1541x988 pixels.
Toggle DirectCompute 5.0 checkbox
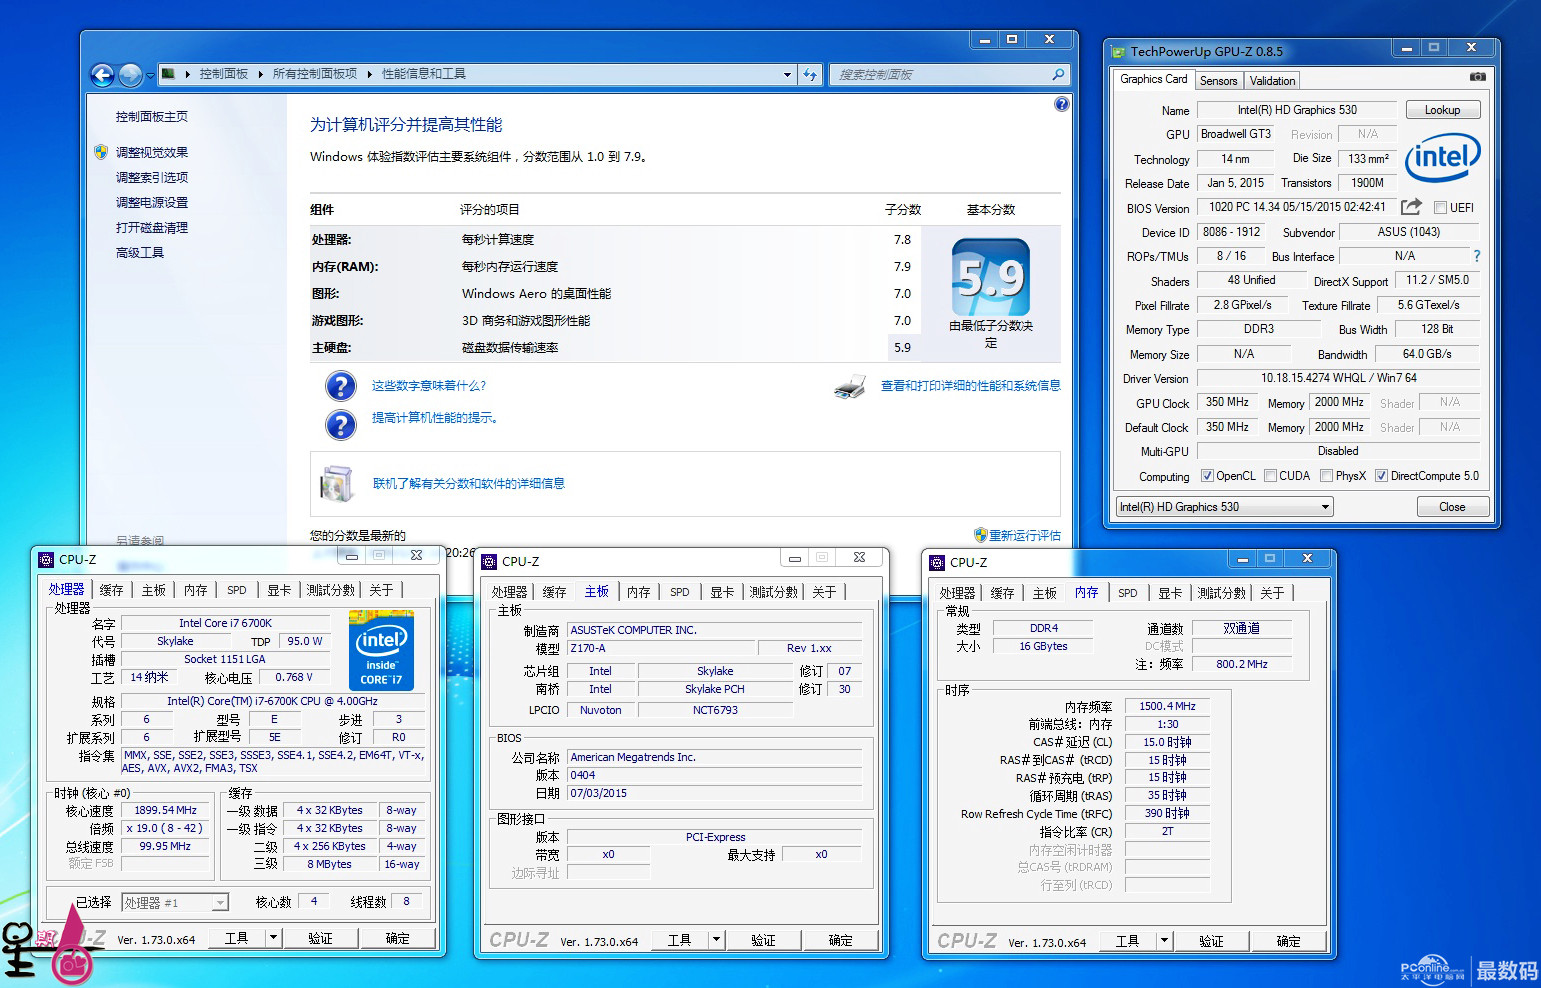pos(1381,476)
